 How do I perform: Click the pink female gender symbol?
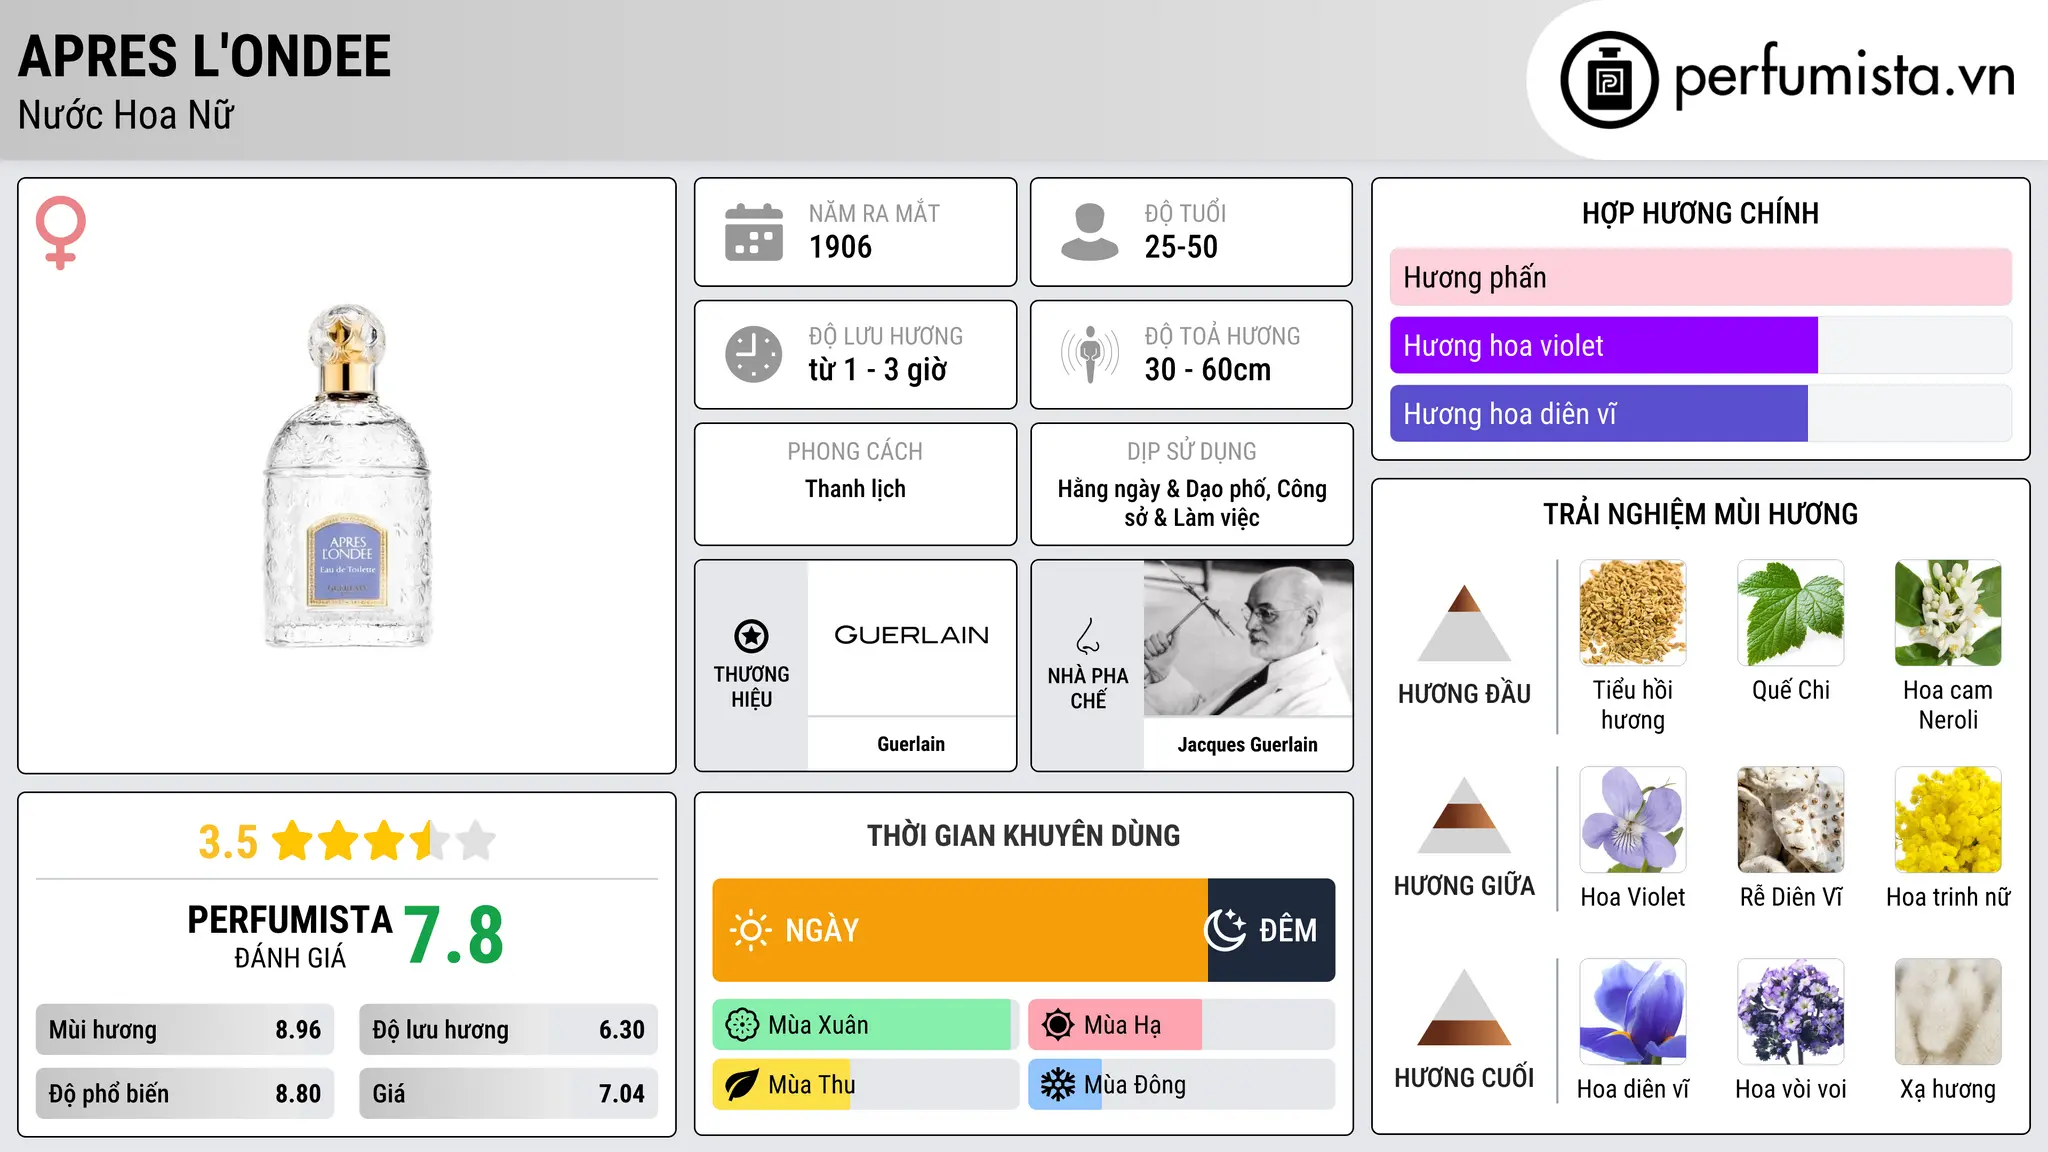pos(60,233)
